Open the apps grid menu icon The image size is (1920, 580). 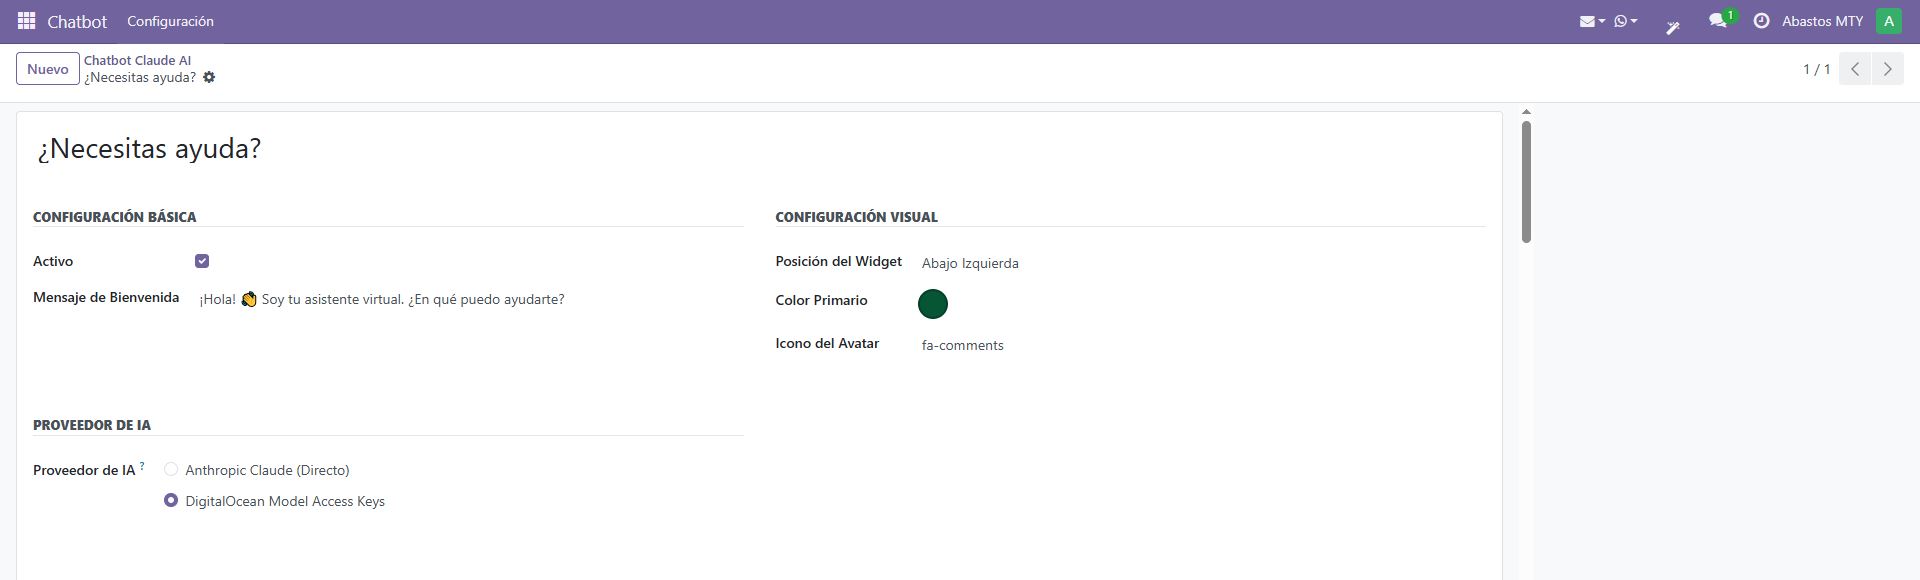pos(27,21)
